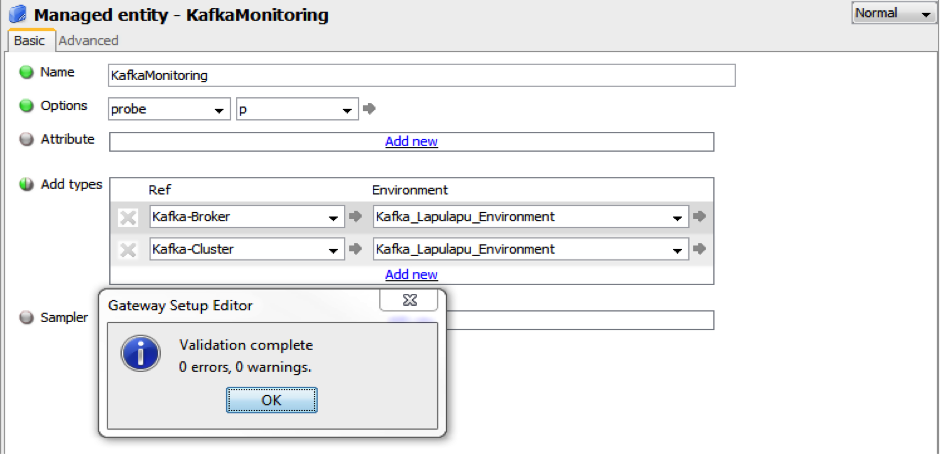Click the Attribute label

click(x=67, y=139)
